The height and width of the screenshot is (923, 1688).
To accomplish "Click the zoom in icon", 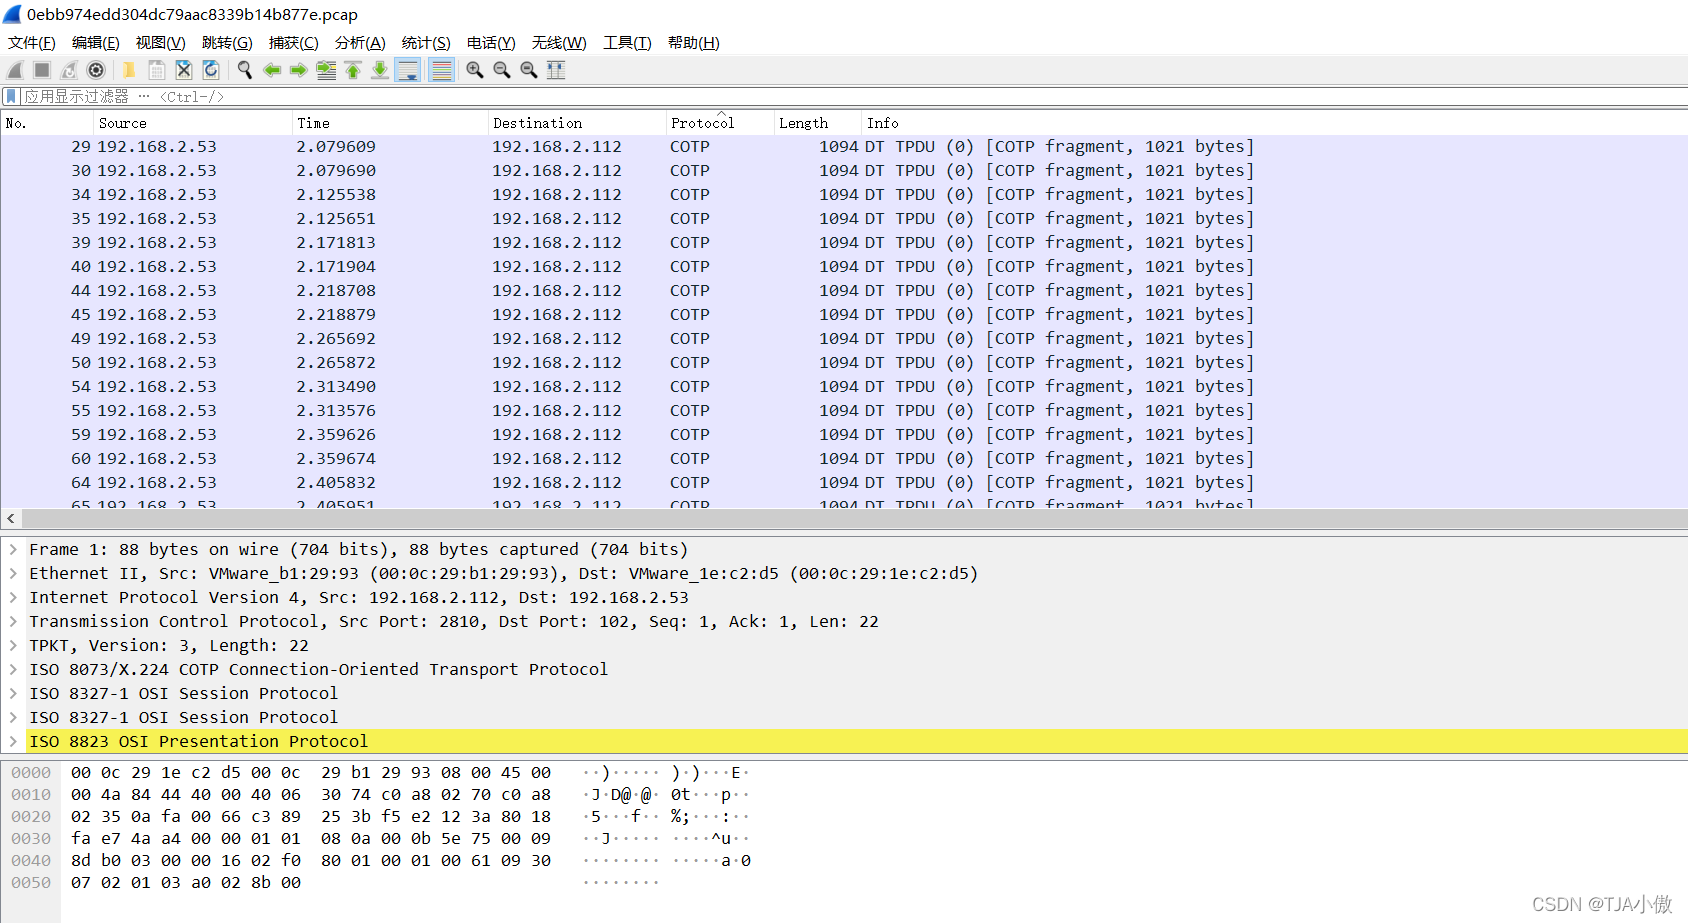I will [x=475, y=70].
